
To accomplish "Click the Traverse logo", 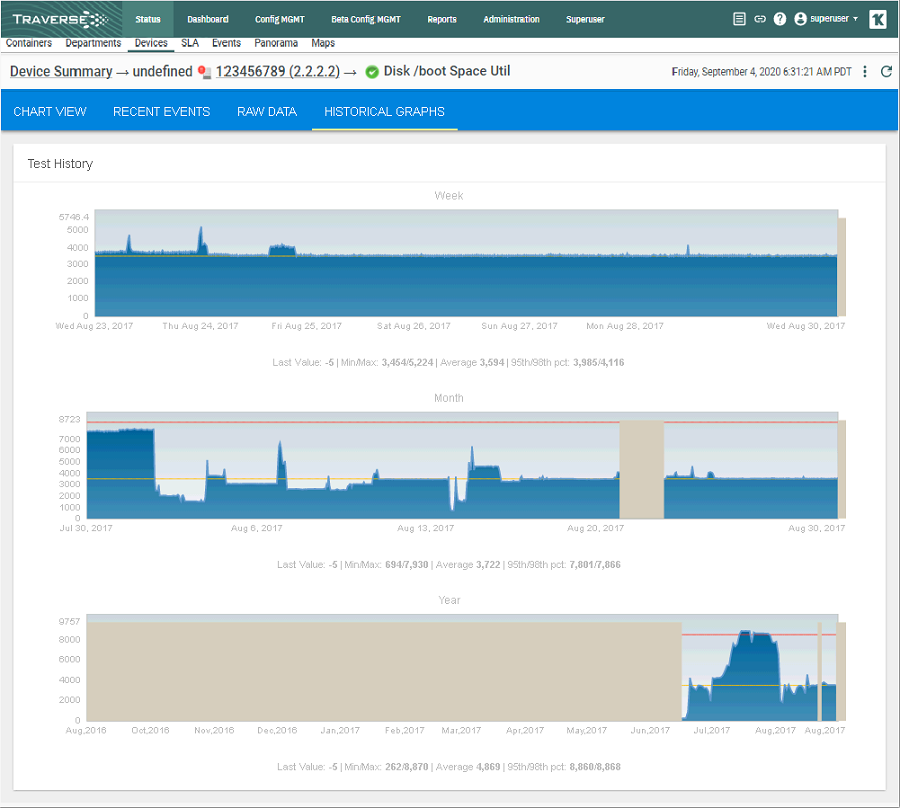I will tap(60, 20).
